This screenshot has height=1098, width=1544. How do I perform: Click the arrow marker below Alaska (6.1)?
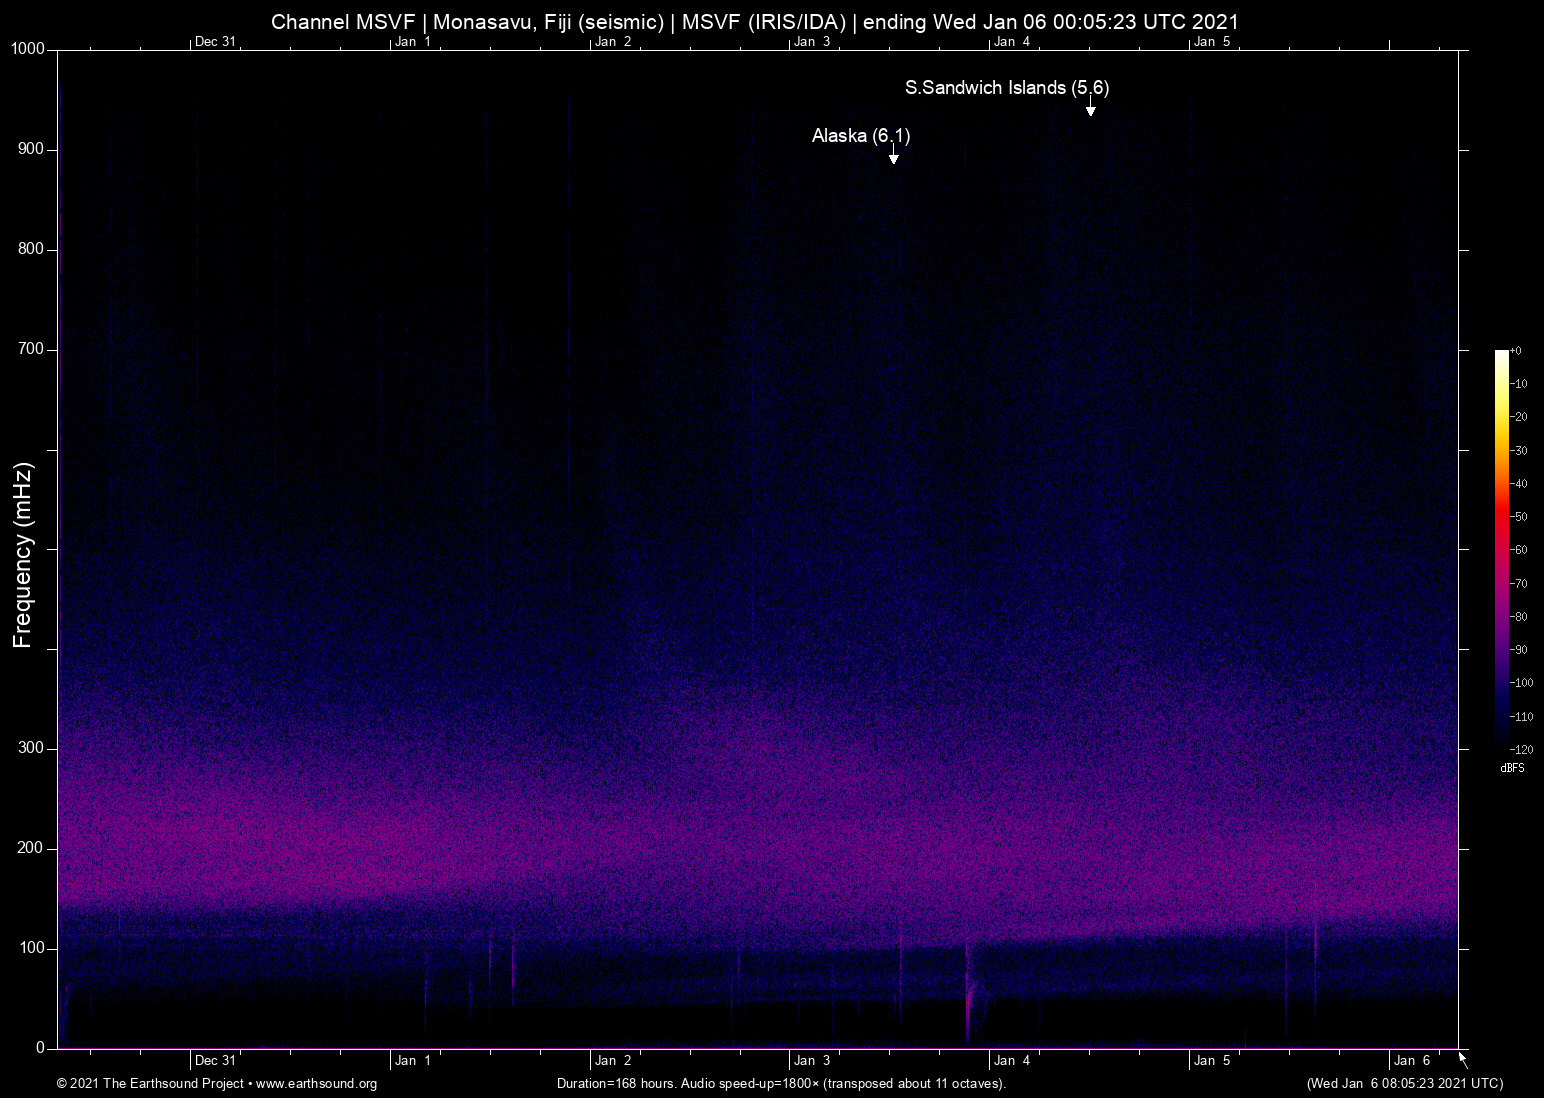[893, 156]
